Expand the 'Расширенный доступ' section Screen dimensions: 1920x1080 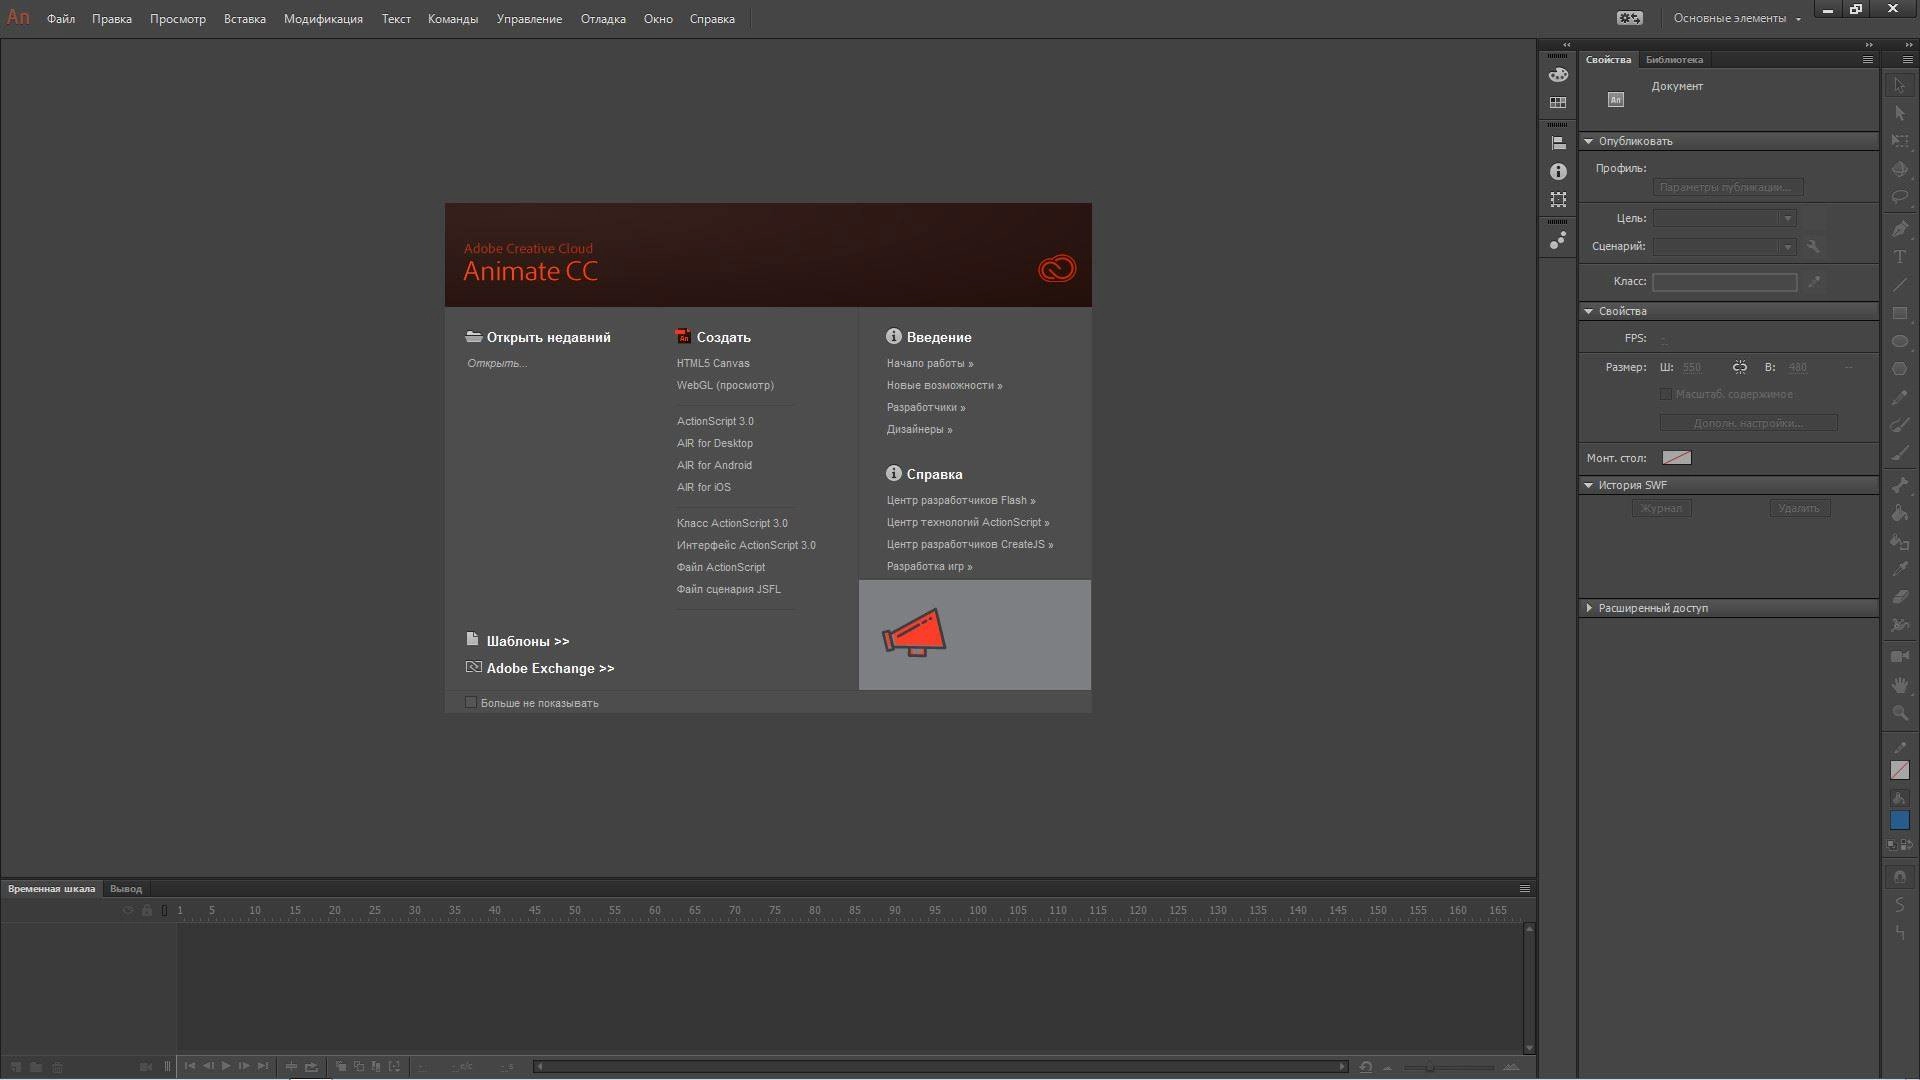[1588, 608]
